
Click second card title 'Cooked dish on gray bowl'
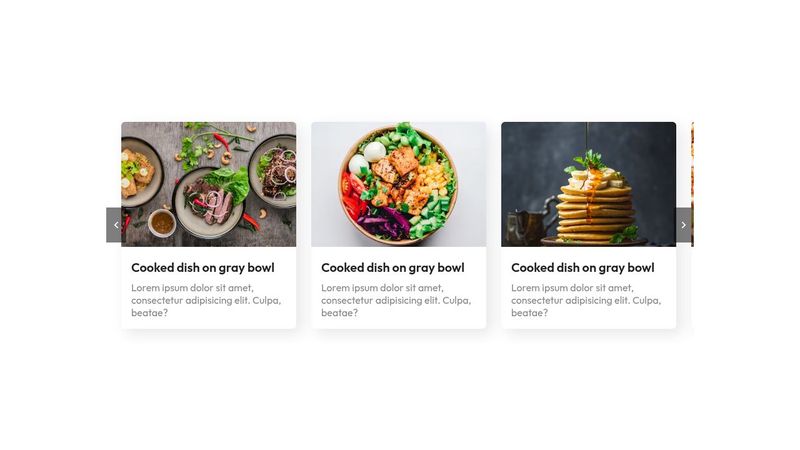tap(393, 268)
